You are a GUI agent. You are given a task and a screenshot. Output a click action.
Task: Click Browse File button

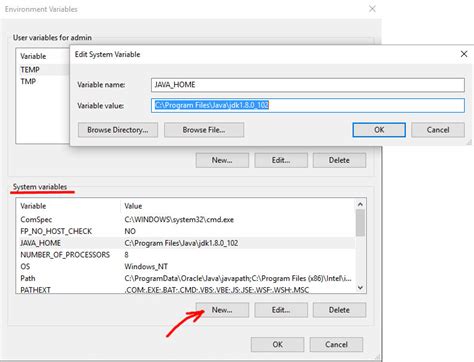[204, 130]
